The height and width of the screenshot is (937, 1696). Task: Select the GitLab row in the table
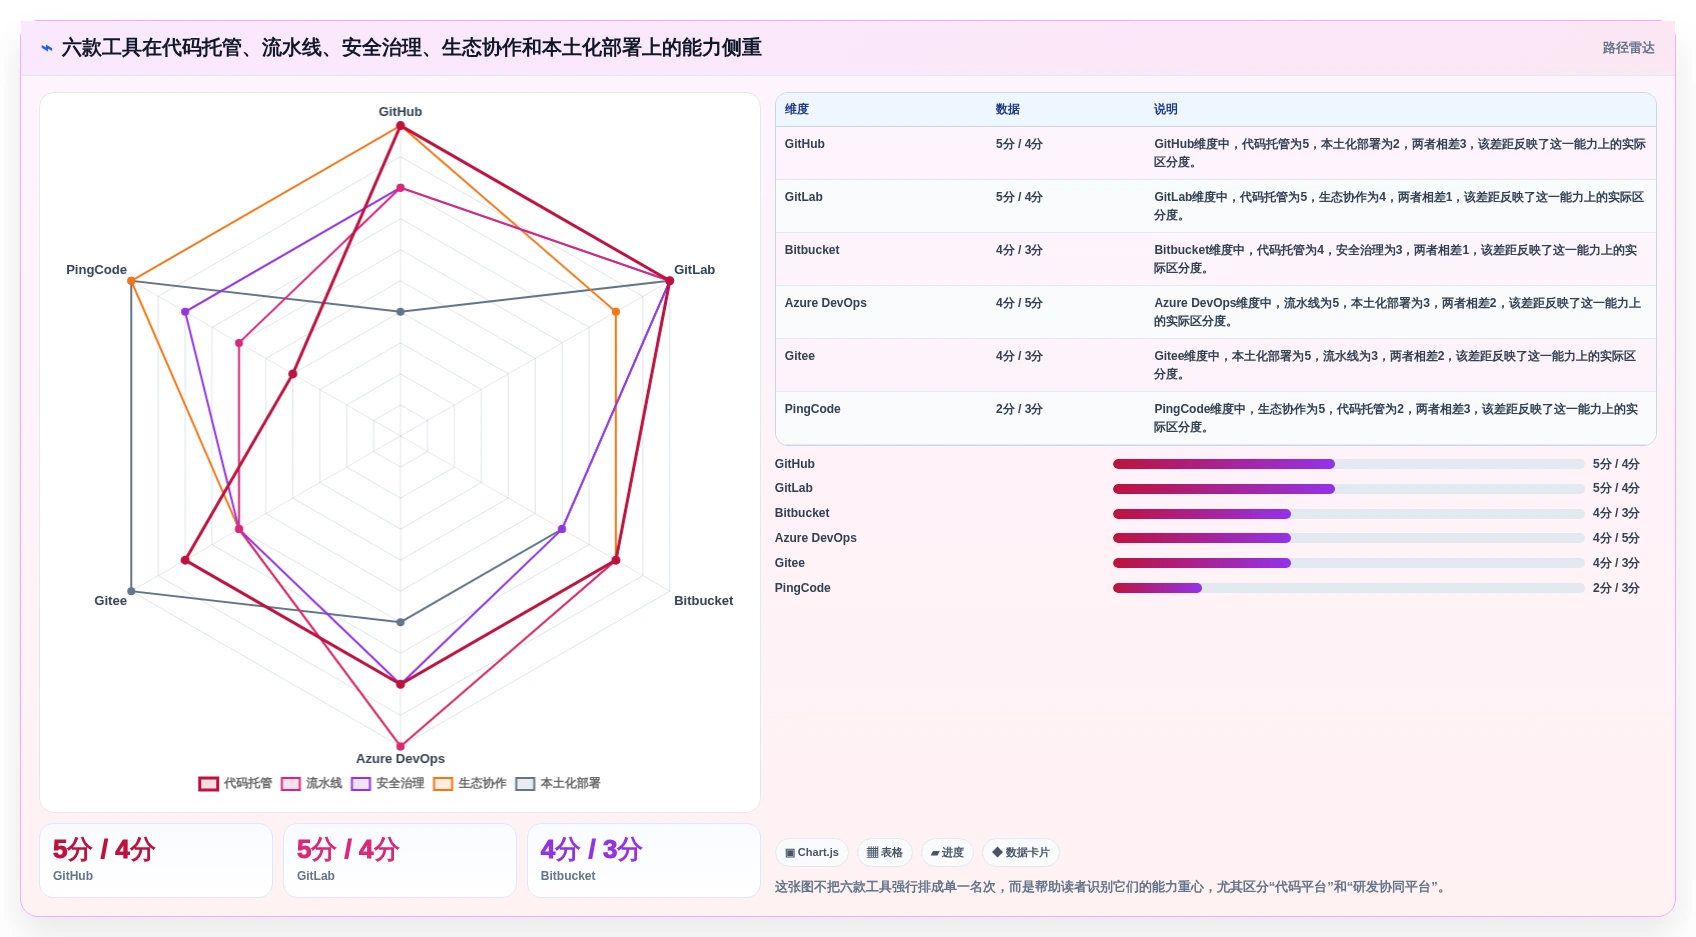(x=1215, y=206)
